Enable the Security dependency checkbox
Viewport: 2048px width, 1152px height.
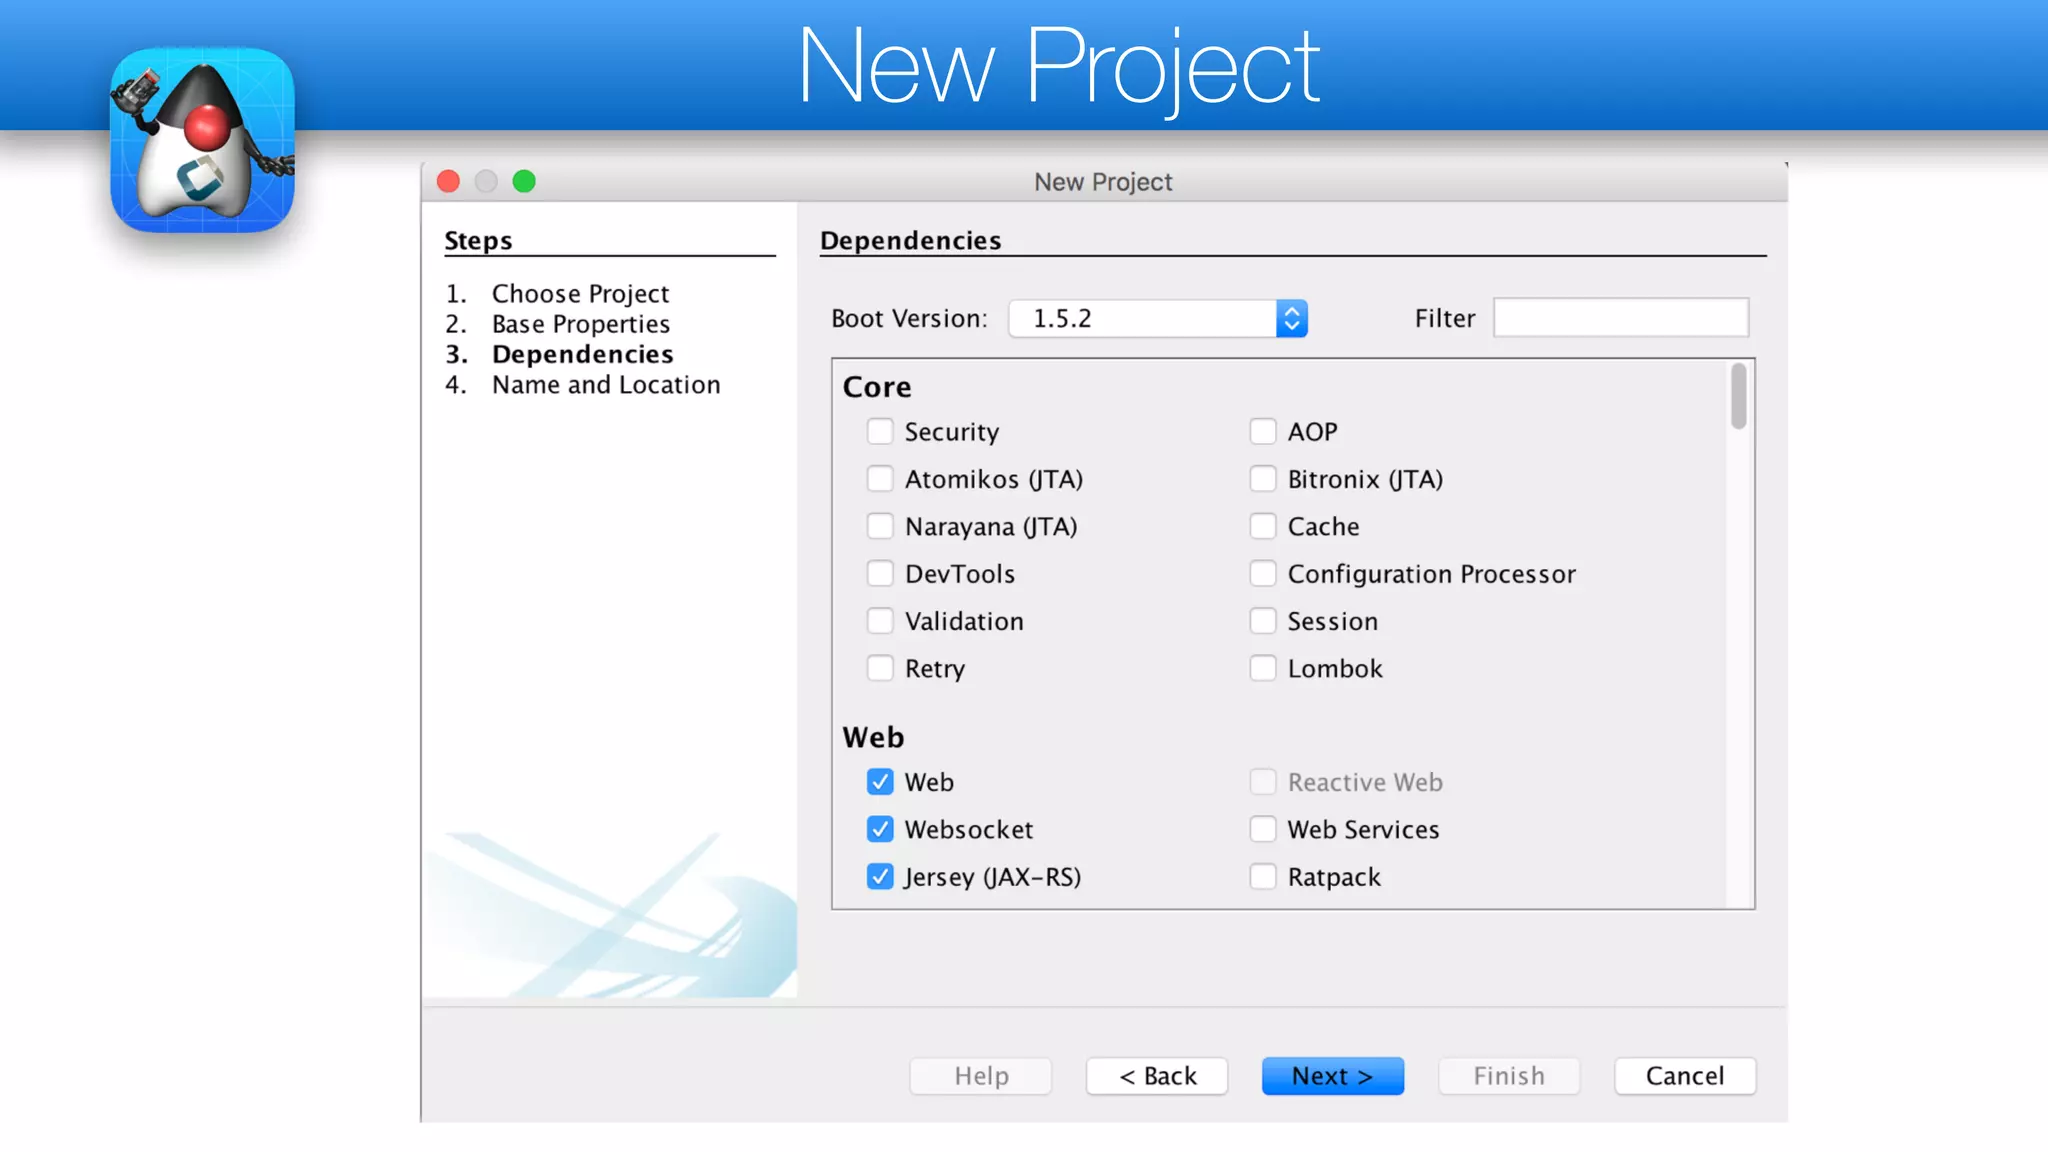880,431
